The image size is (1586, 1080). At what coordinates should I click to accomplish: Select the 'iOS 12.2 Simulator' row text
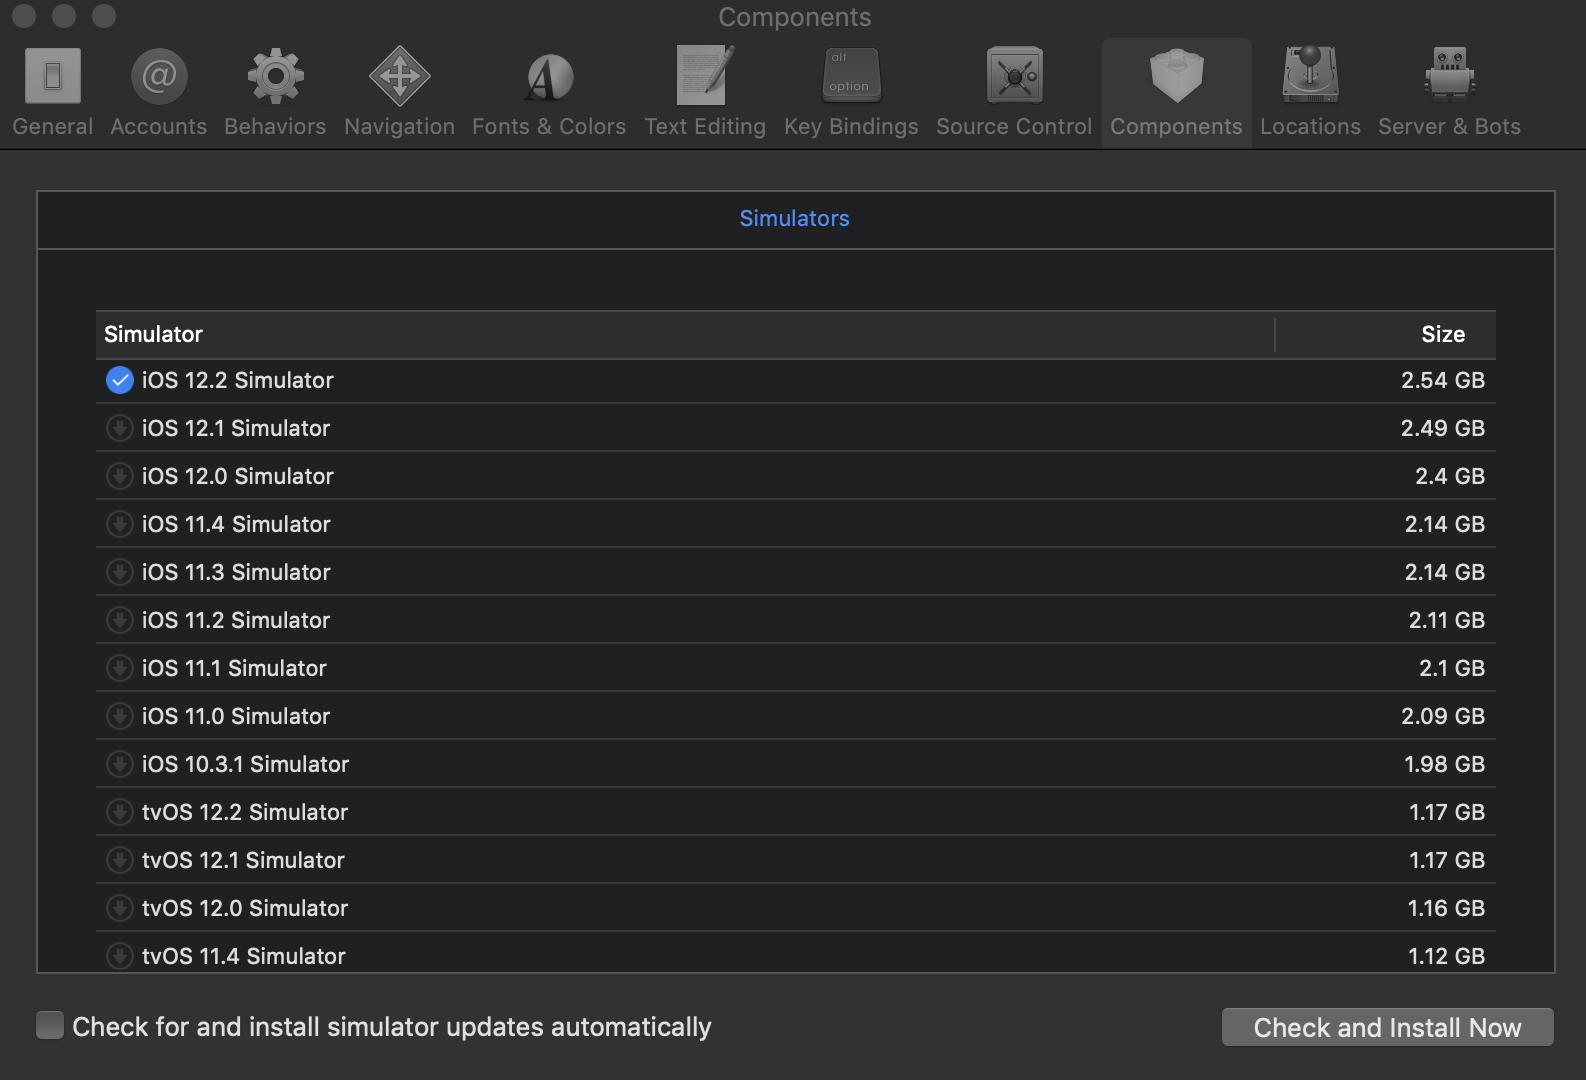(238, 380)
